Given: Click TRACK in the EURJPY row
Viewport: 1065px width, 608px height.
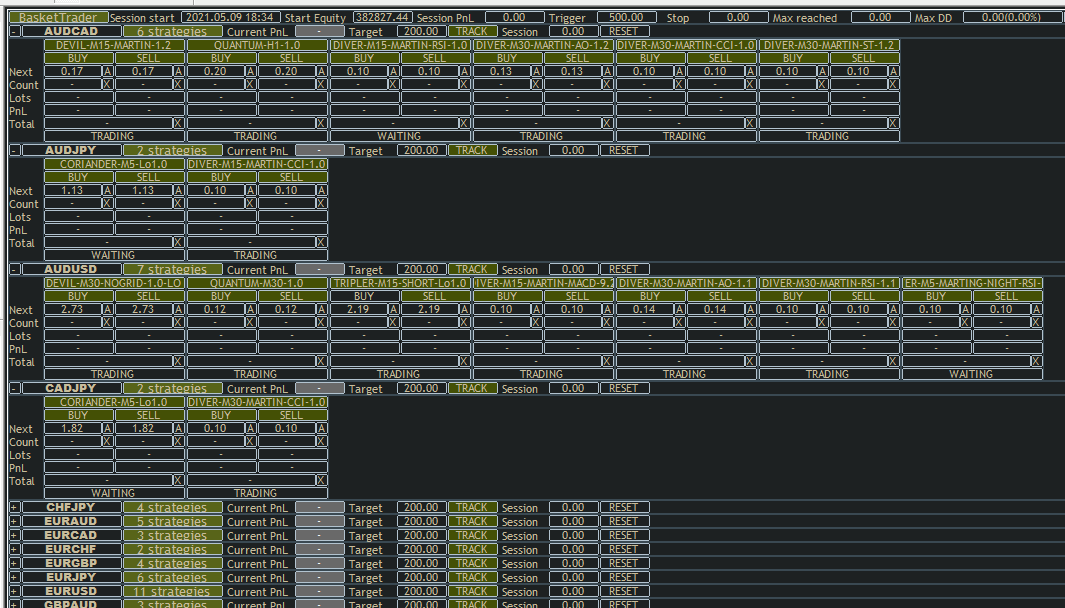Looking at the screenshot, I should click(x=472, y=577).
